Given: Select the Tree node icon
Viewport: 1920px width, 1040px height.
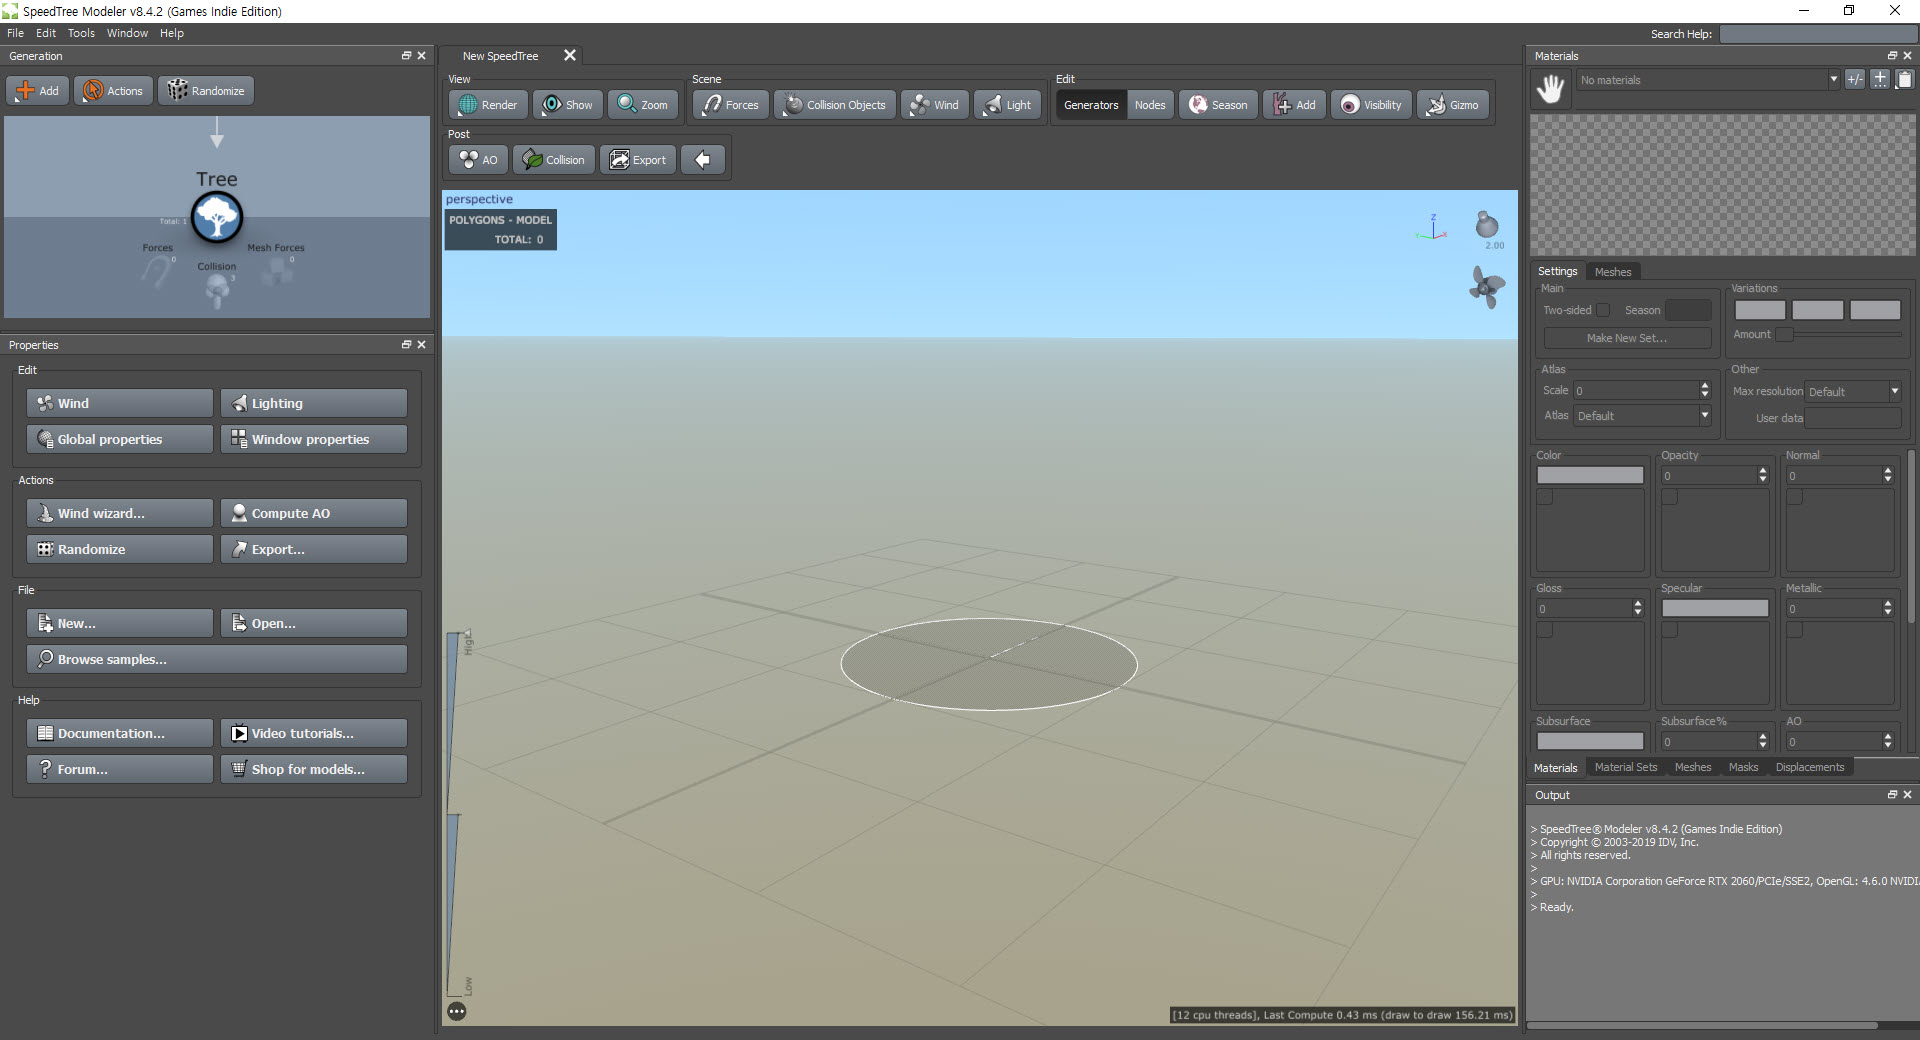Looking at the screenshot, I should [x=217, y=217].
